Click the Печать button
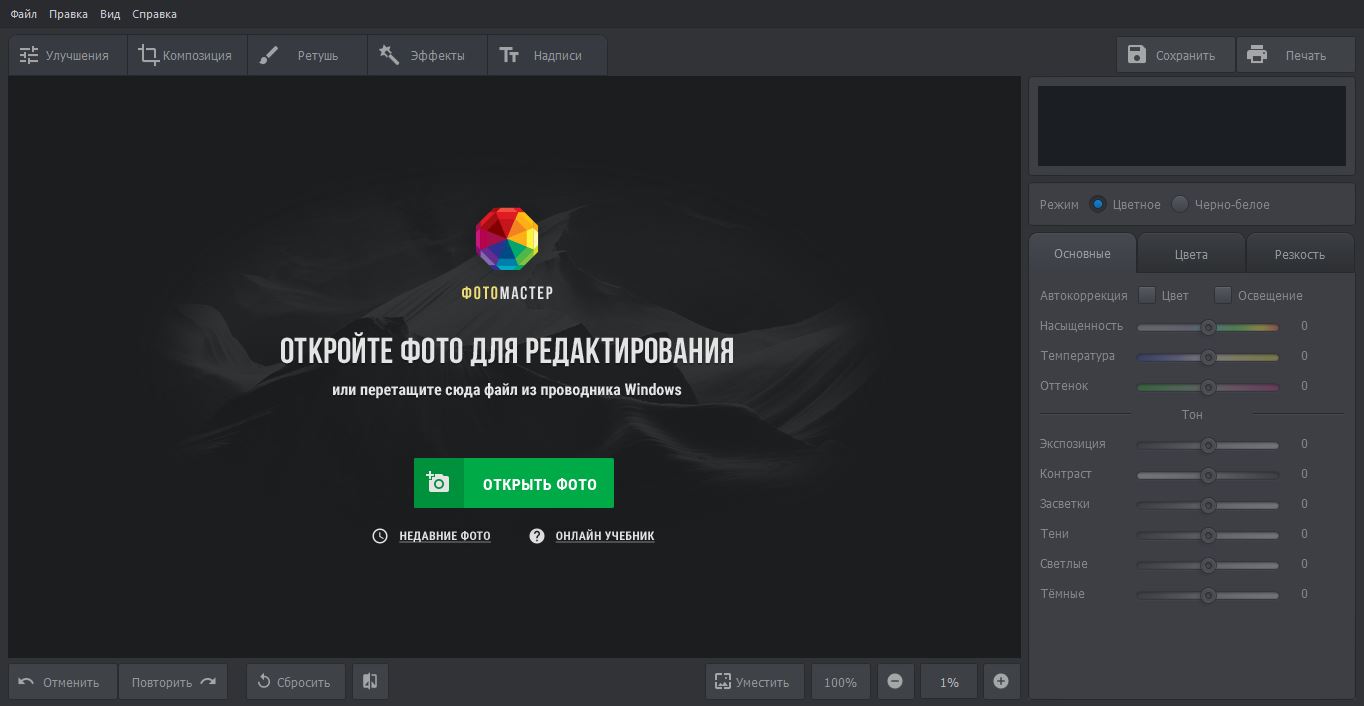The height and width of the screenshot is (706, 1364). click(x=1295, y=55)
